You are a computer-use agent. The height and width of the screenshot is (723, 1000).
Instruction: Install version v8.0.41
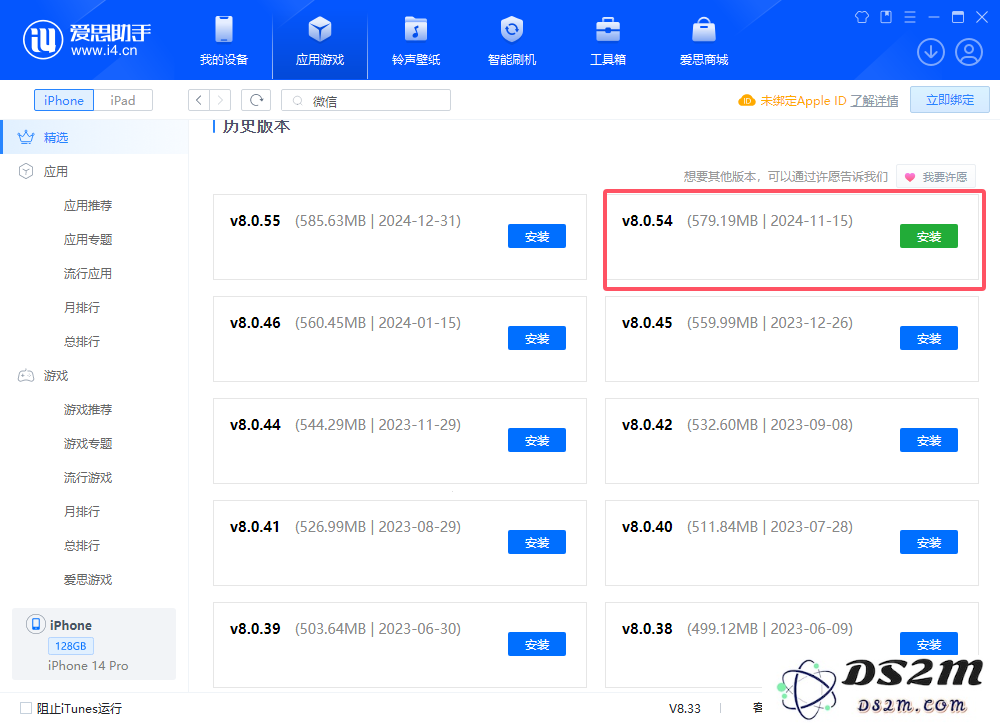pyautogui.click(x=537, y=543)
